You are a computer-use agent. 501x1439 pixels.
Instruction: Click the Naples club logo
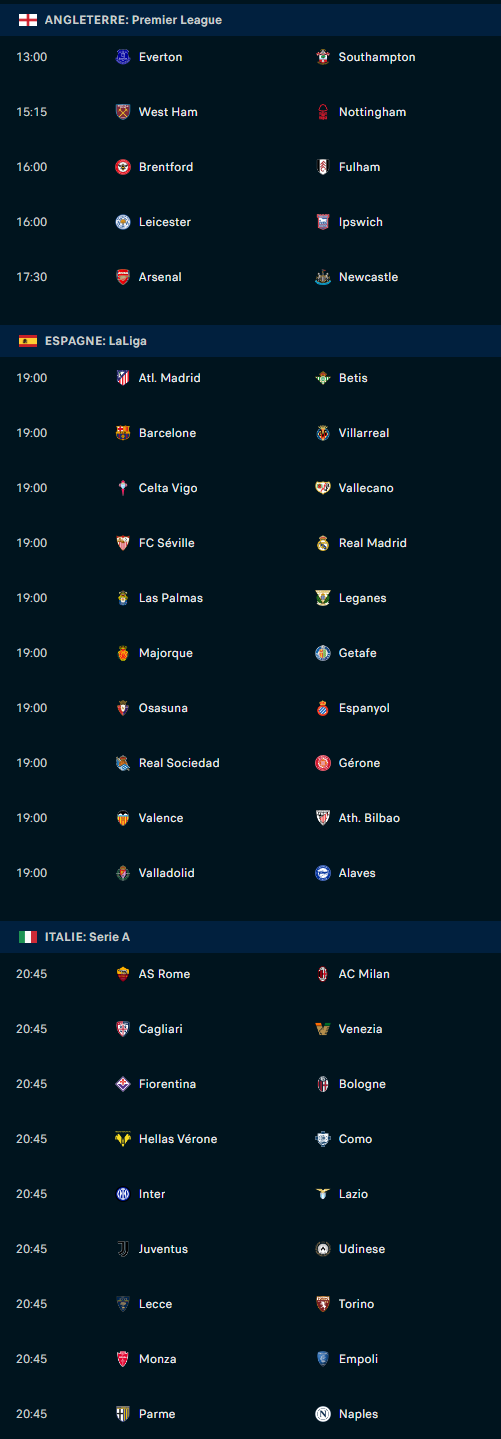(323, 1414)
